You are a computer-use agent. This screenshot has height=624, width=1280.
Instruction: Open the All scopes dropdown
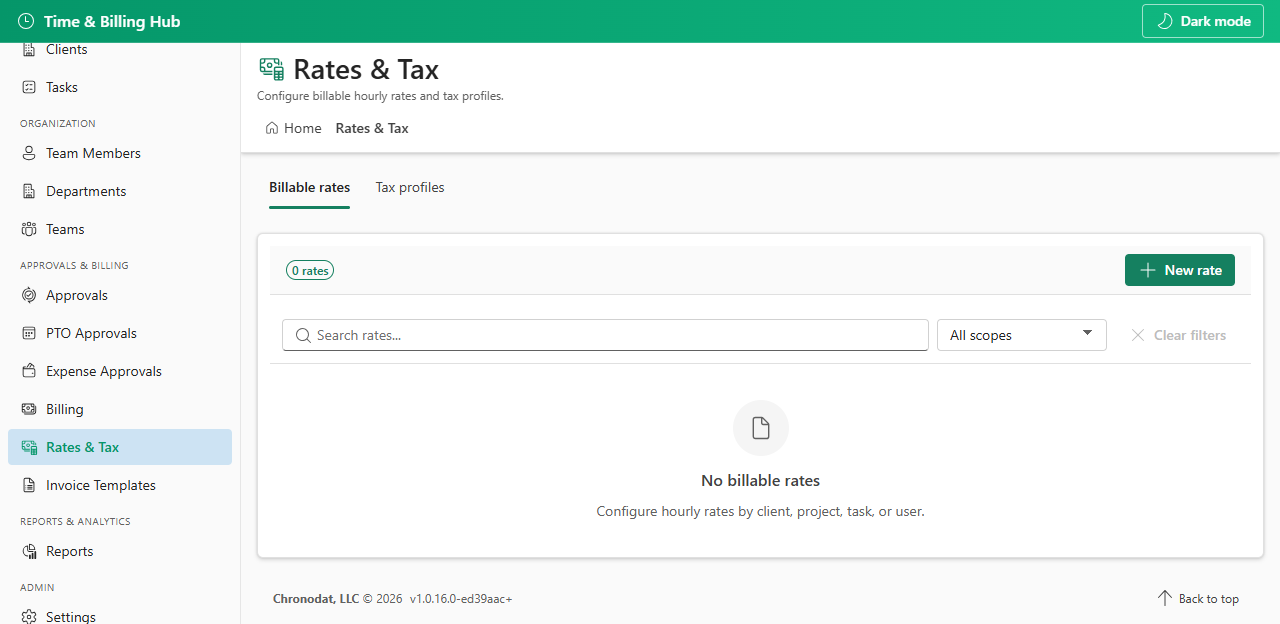[x=1021, y=335]
